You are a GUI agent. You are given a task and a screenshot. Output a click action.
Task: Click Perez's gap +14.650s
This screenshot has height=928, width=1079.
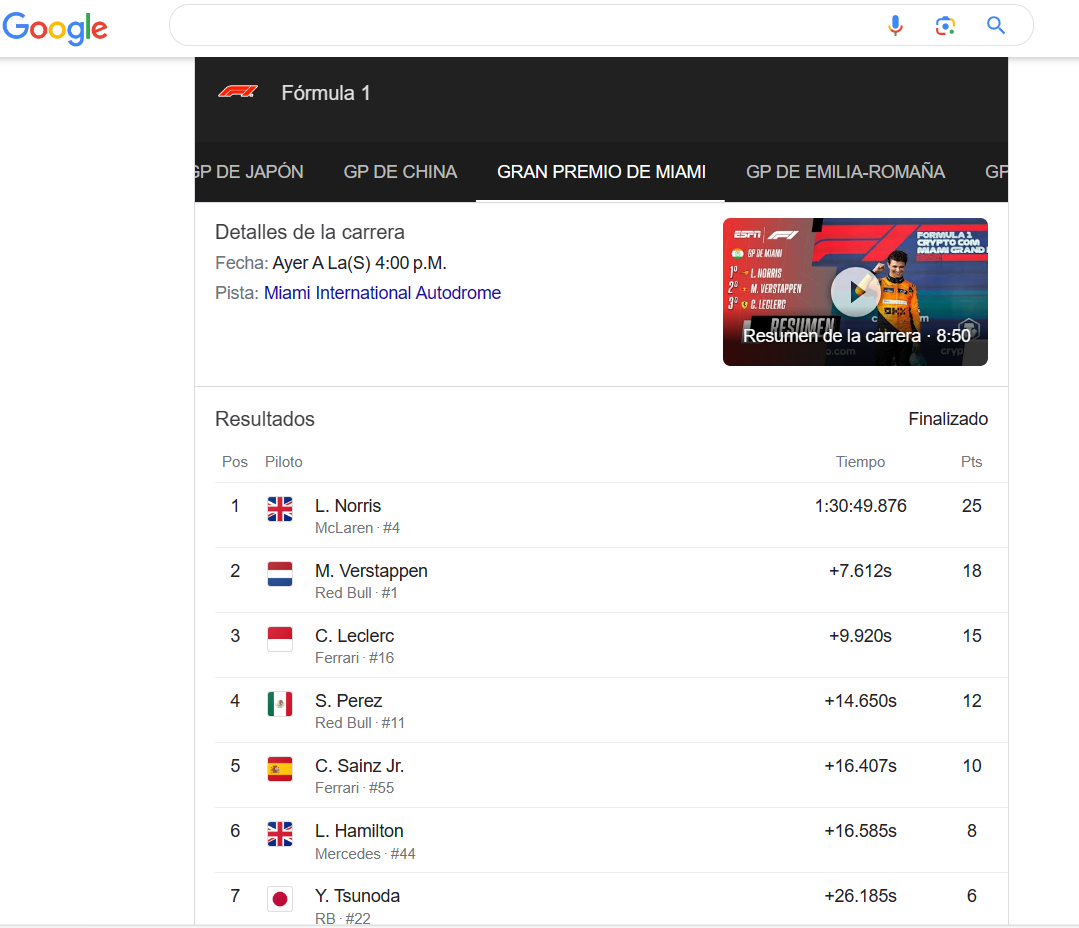click(861, 701)
